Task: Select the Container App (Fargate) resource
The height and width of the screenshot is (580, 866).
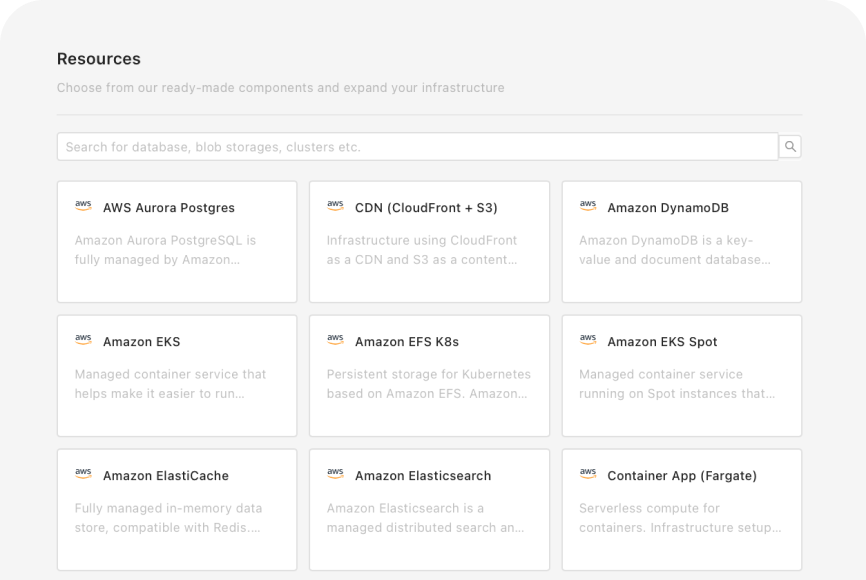Action: coord(681,509)
